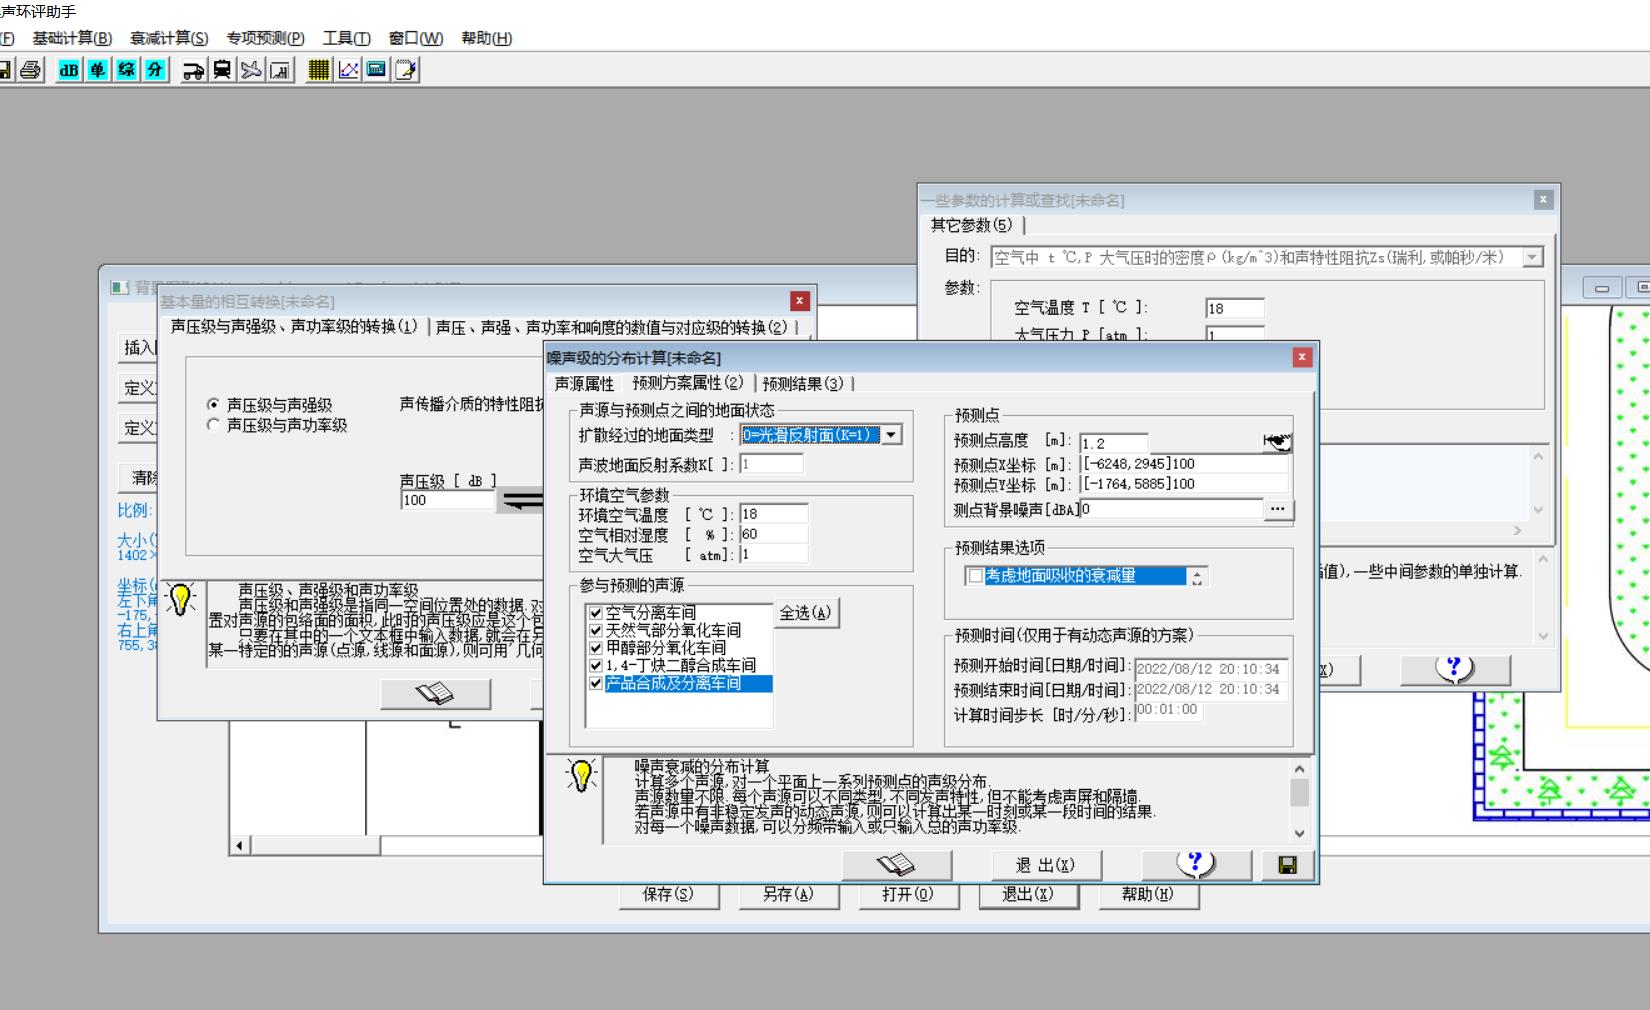
Task: Toggle the 天然气部分氧化车间 source checkbox
Action: [596, 631]
